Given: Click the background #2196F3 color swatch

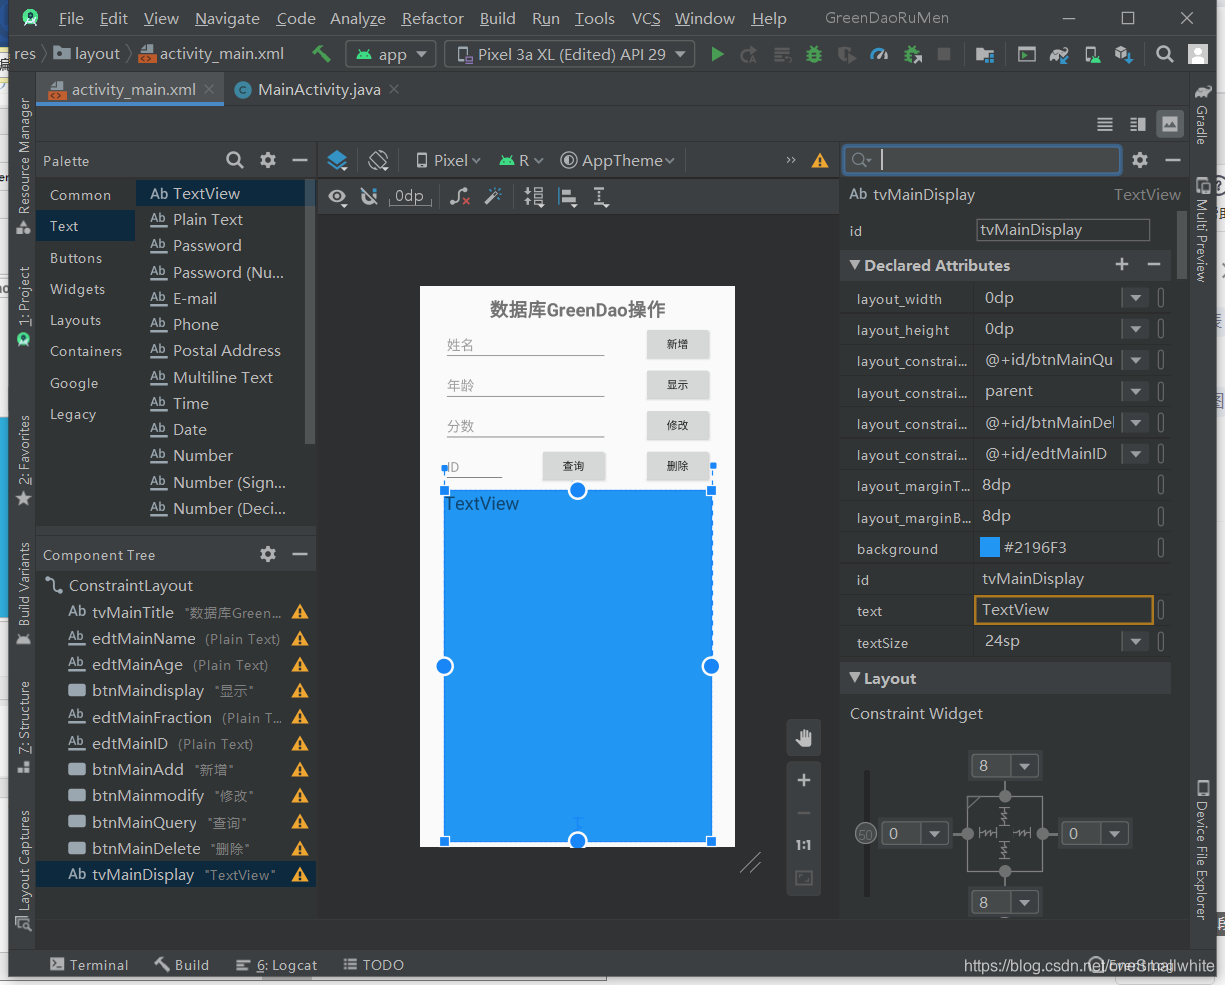Looking at the screenshot, I should tap(990, 547).
